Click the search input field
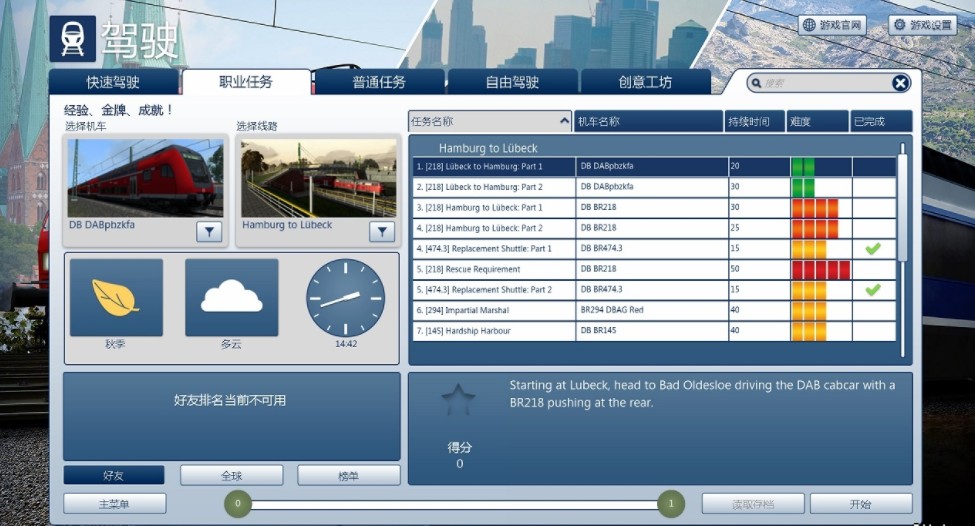Screen dimensions: 975x526 click(826, 83)
